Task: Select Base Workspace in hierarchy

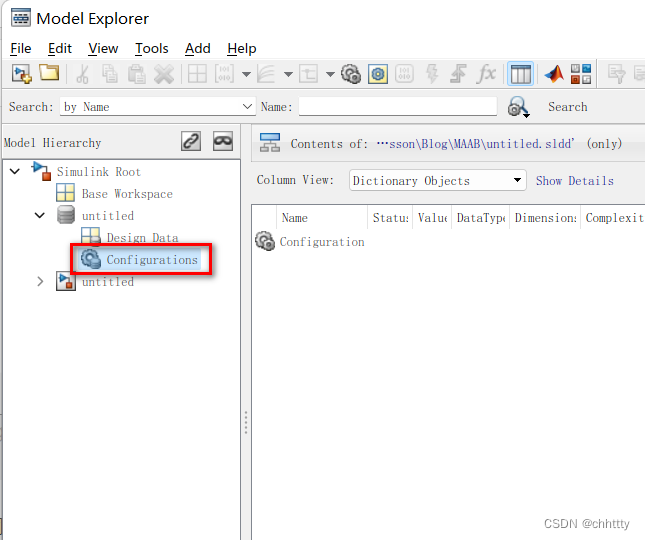Action: [x=127, y=194]
